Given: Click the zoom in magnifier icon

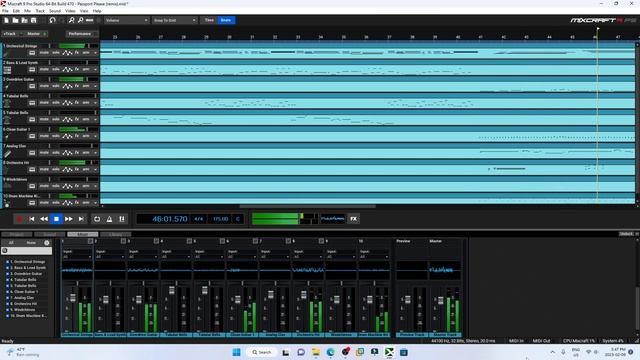Looking at the screenshot, I should (x=71, y=20).
